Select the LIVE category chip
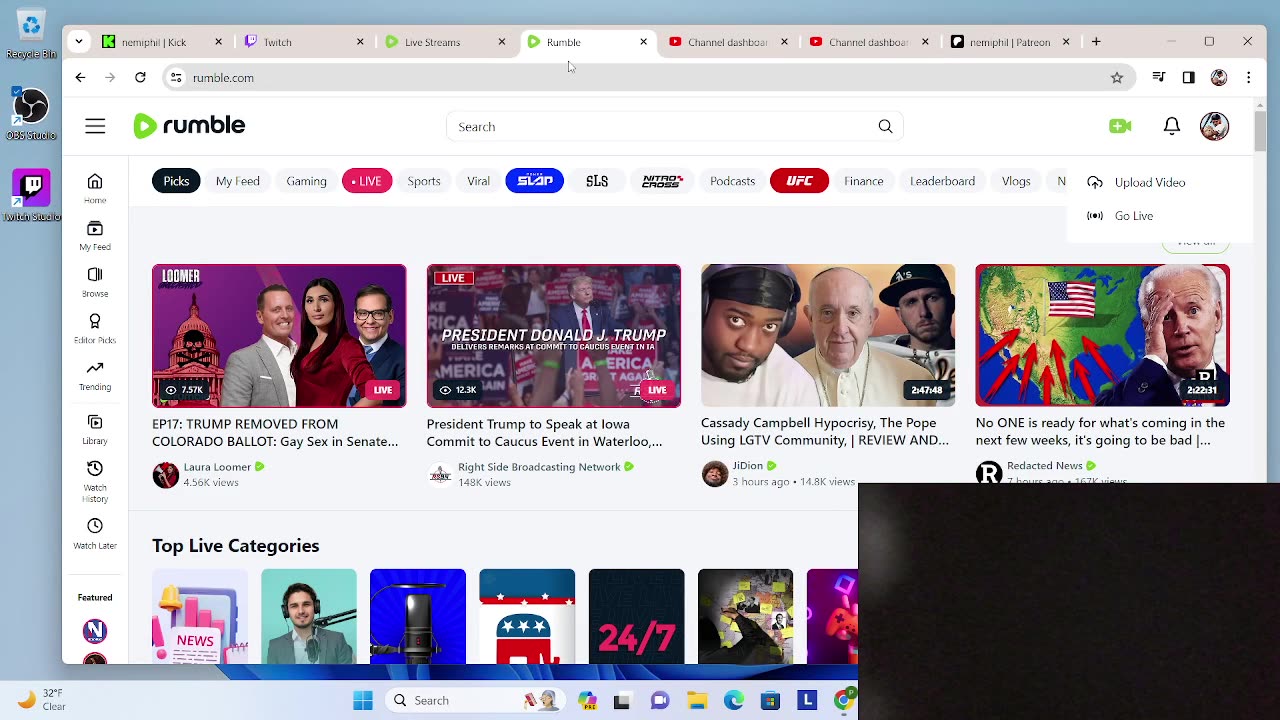Image resolution: width=1280 pixels, height=720 pixels. coord(367,181)
